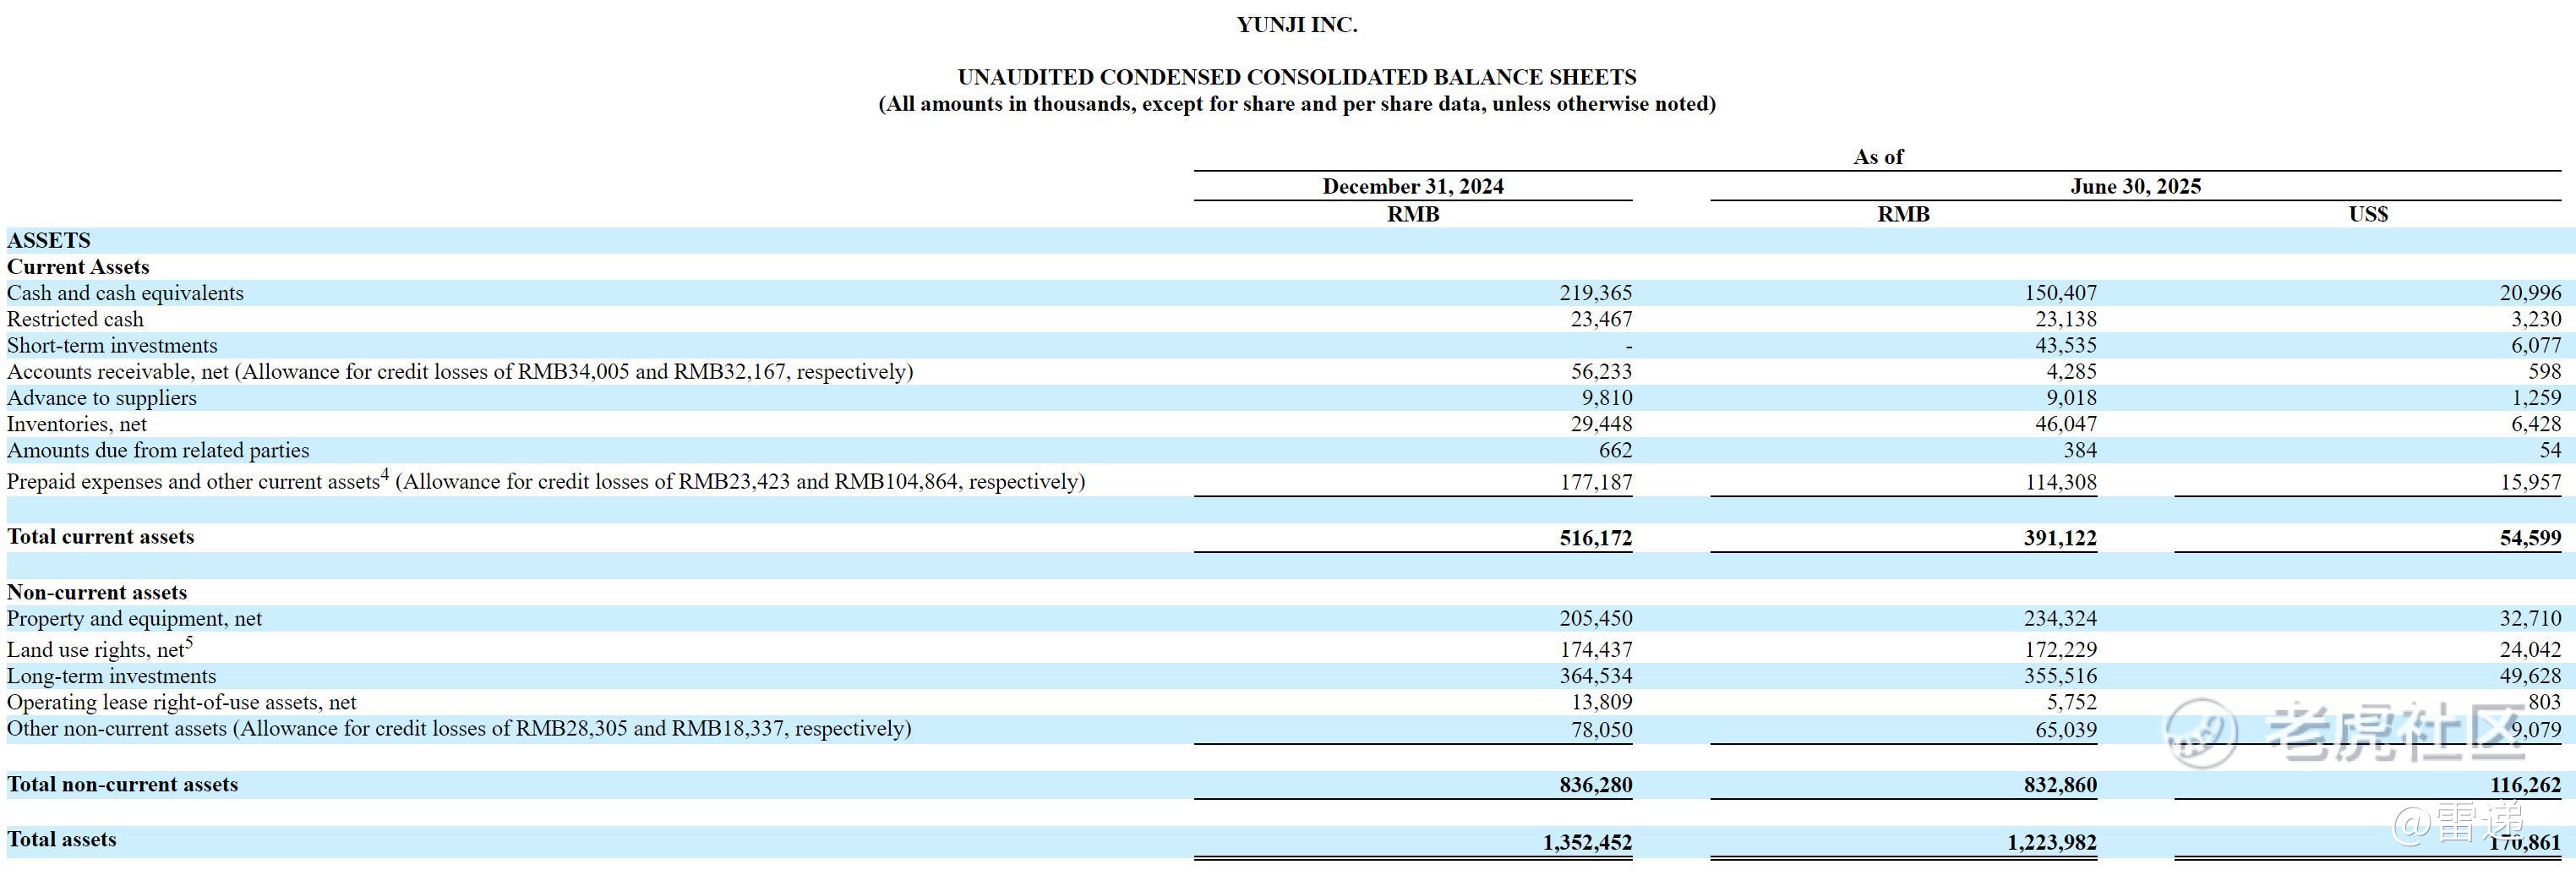Viewport: 2576px width, 881px height.
Task: Select Long-term investments value 364,534
Action: coord(1596,676)
